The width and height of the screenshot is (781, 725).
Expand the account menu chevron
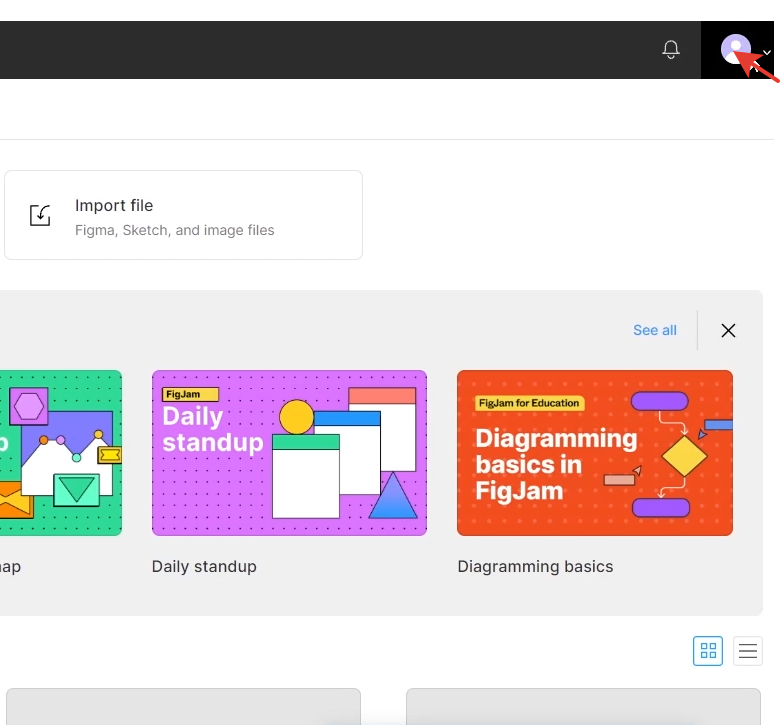(x=767, y=52)
